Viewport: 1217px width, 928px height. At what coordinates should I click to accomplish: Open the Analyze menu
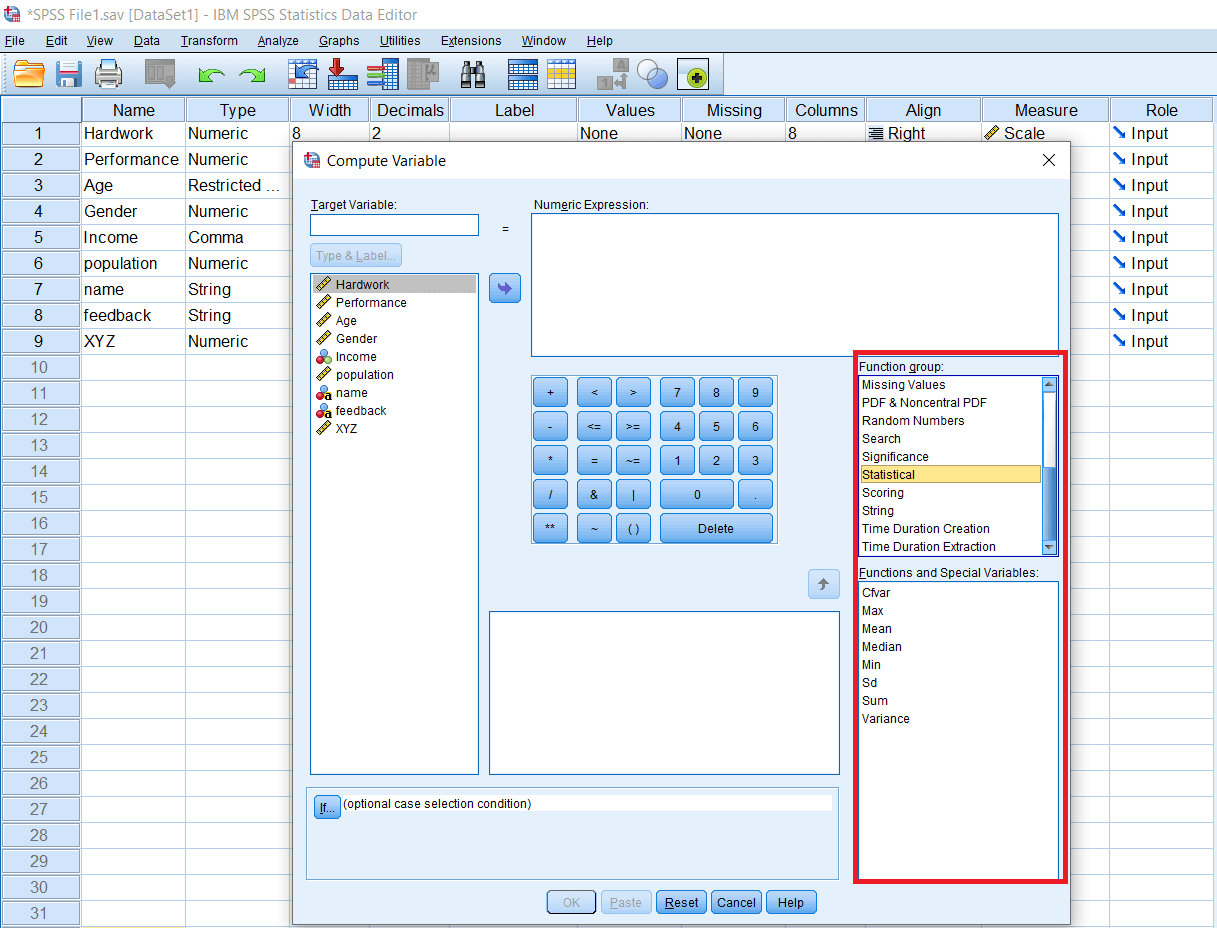(277, 41)
